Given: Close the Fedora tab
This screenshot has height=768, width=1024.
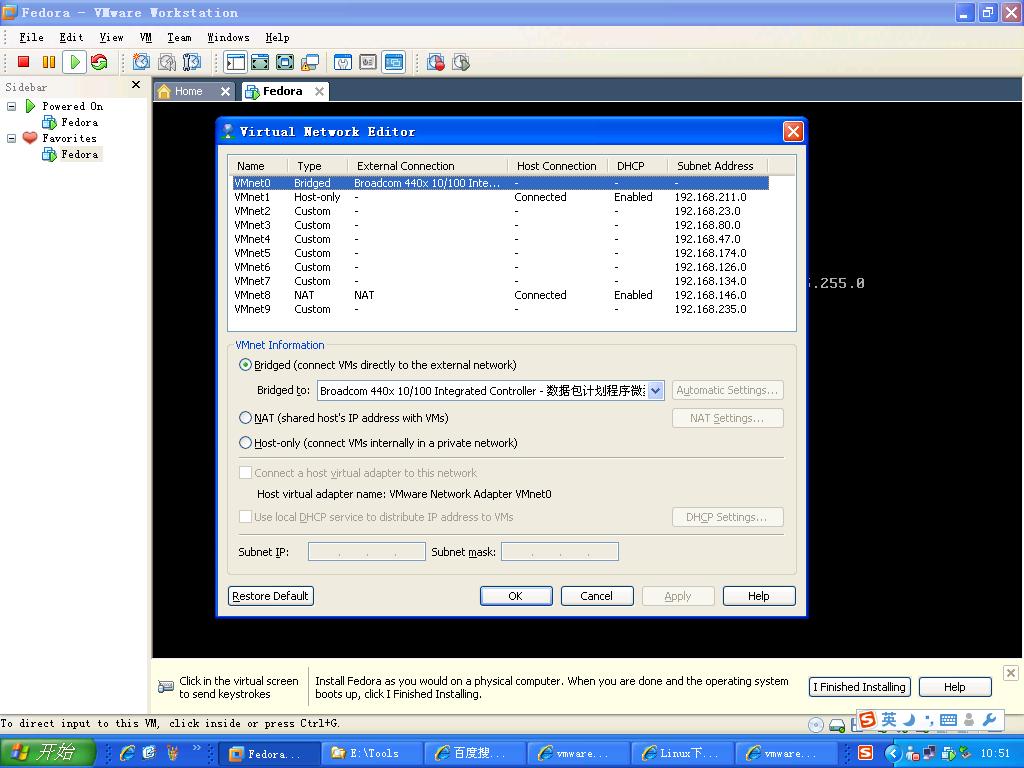Looking at the screenshot, I should pos(319,91).
